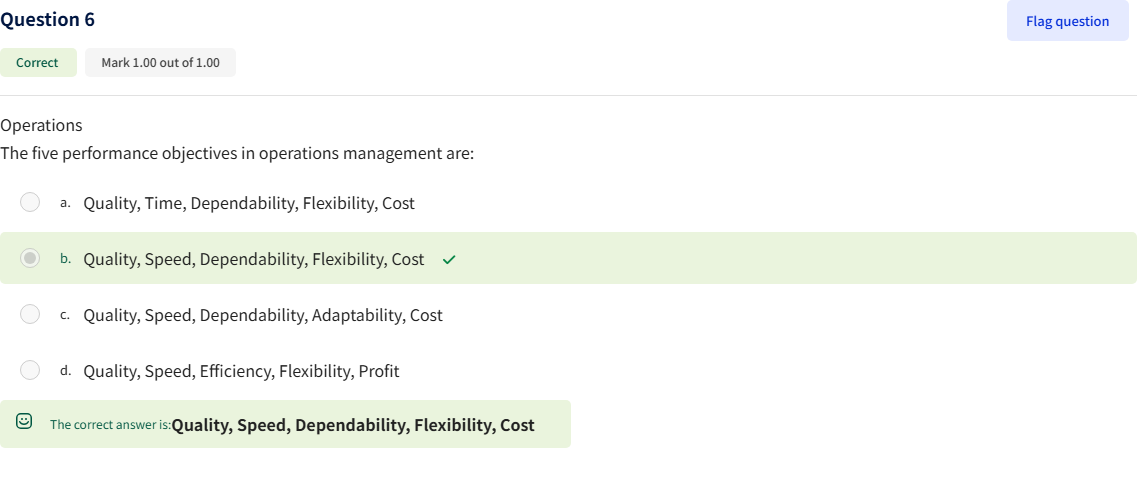
Task: Select radio button for option d
Action: (x=30, y=371)
